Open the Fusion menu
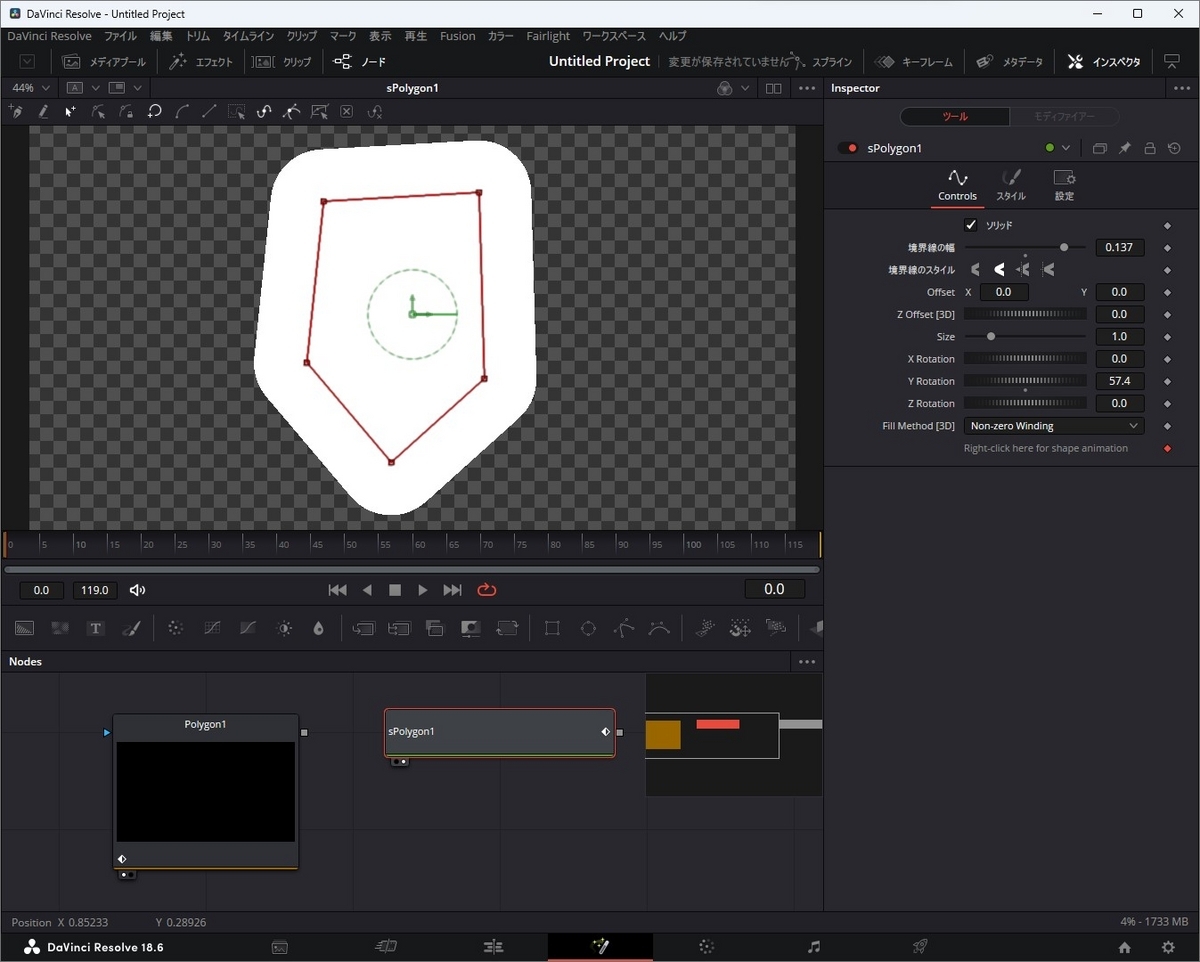The image size is (1200, 962). [458, 36]
